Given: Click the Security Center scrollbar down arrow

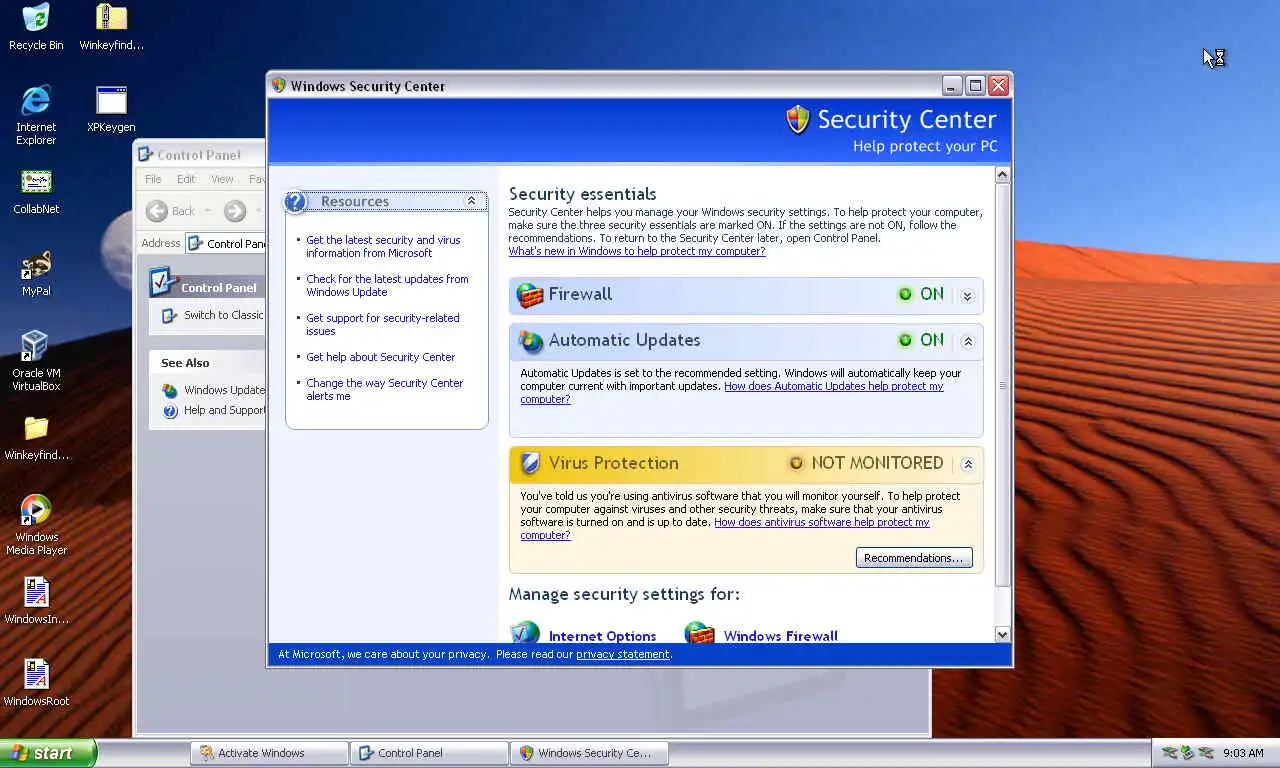Looking at the screenshot, I should pyautogui.click(x=1002, y=634).
